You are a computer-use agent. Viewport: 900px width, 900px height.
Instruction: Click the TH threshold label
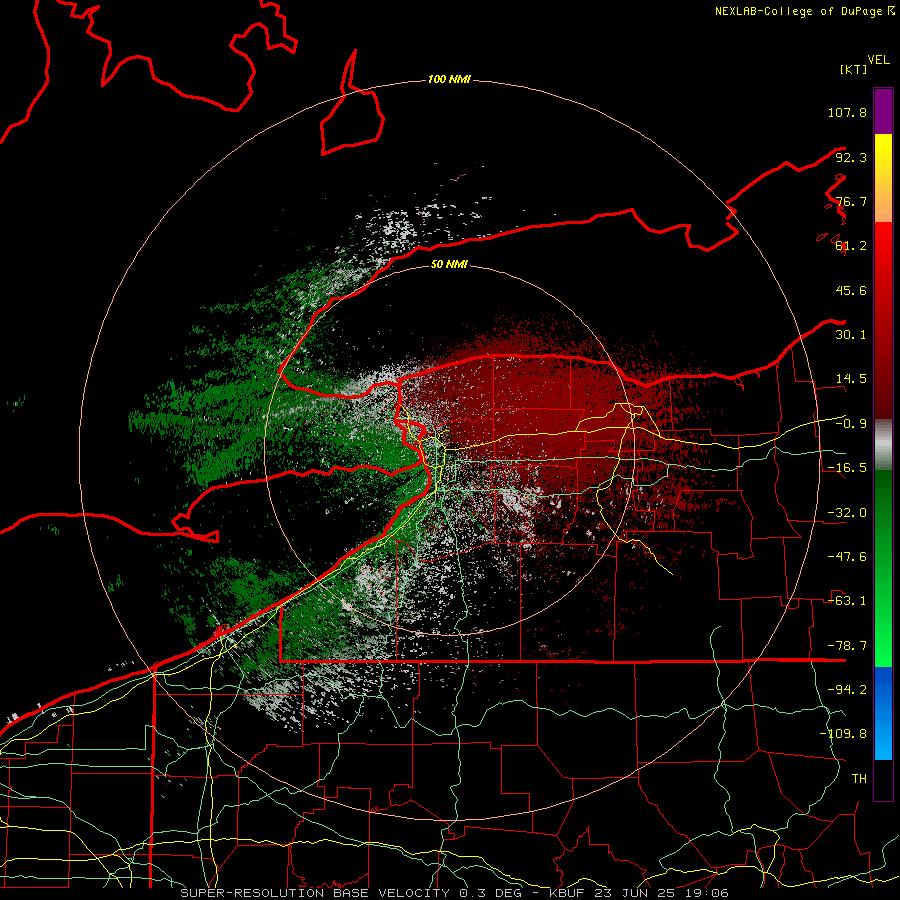point(859,779)
